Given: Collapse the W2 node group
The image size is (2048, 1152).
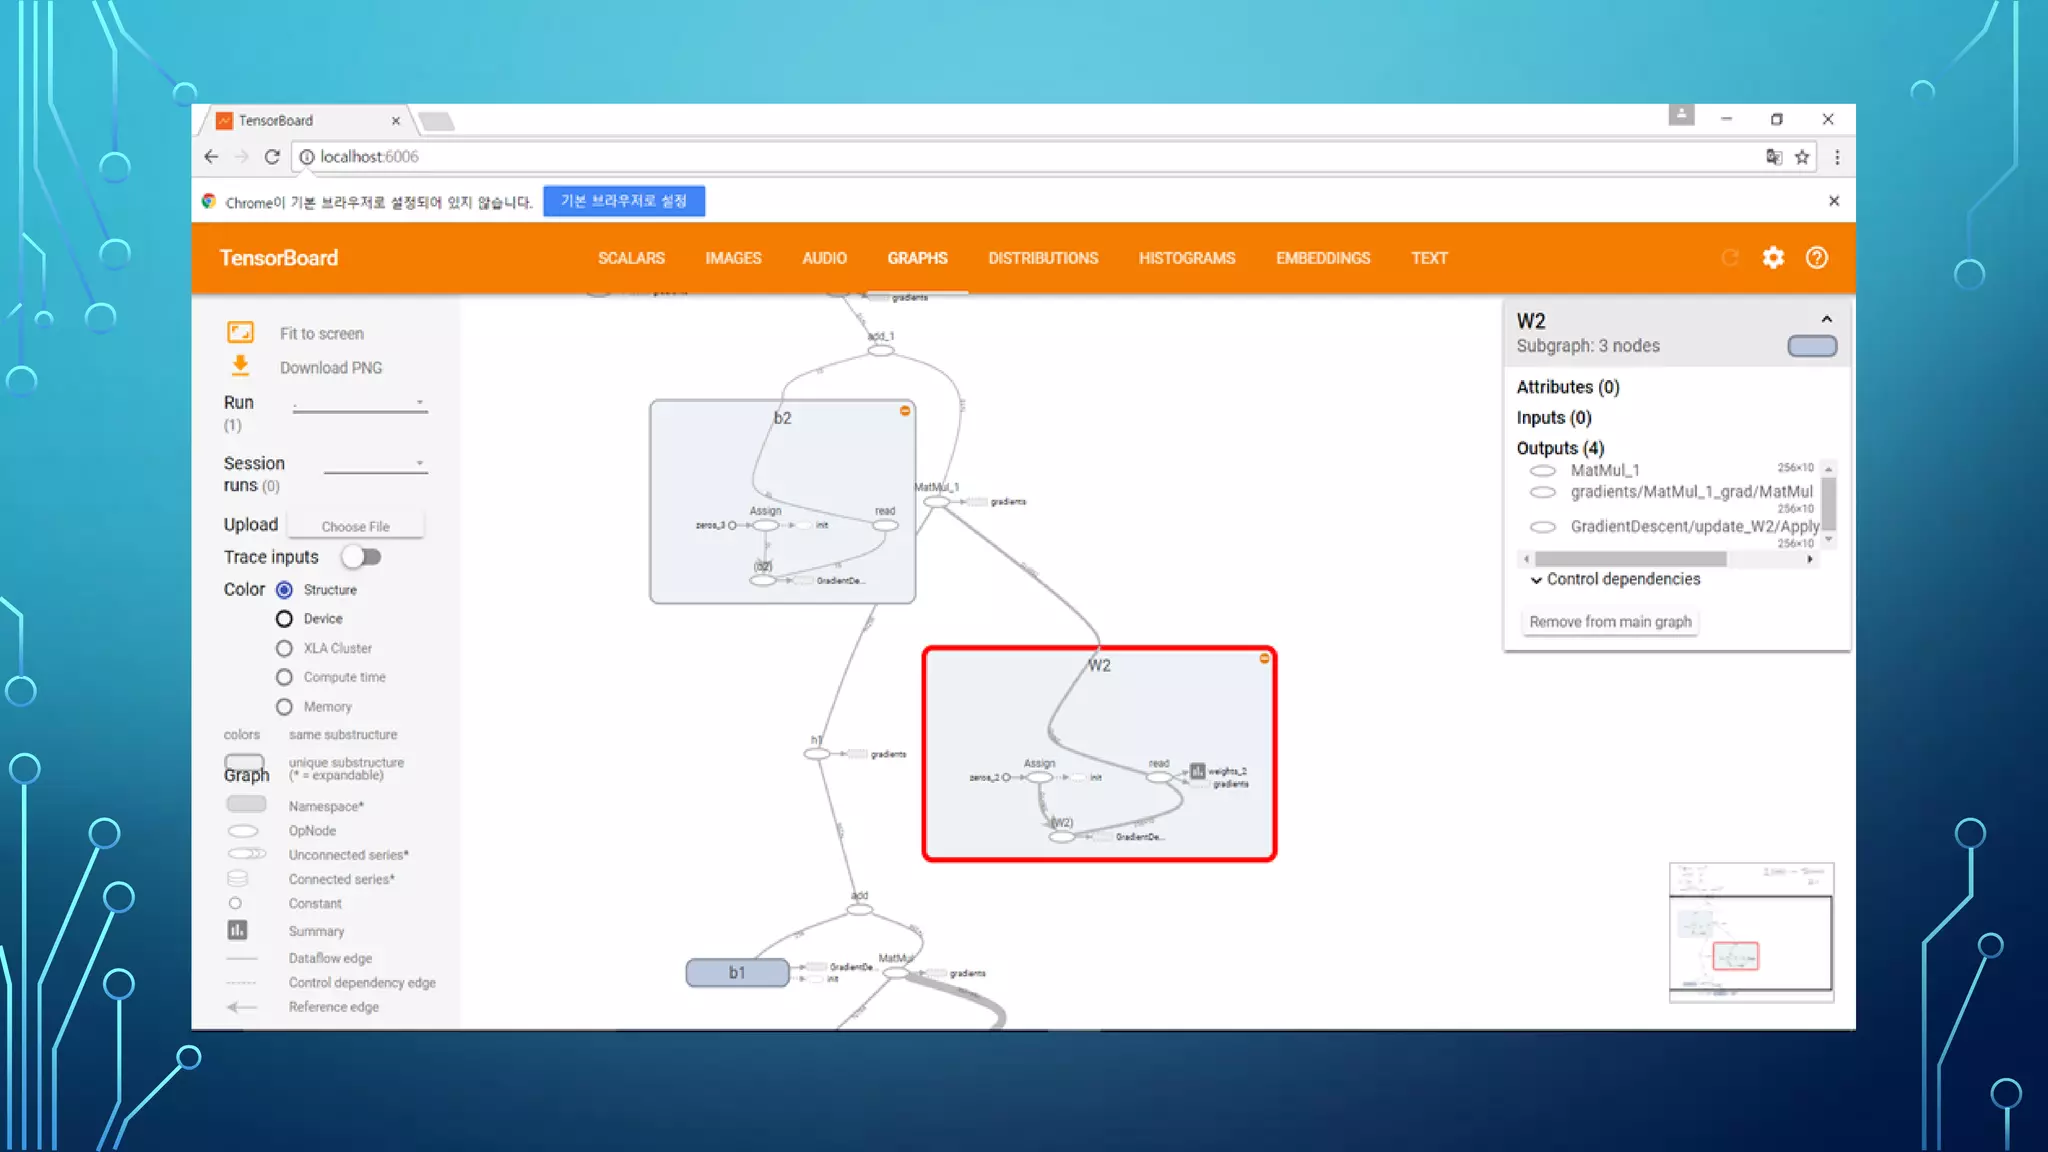Looking at the screenshot, I should click(1264, 658).
